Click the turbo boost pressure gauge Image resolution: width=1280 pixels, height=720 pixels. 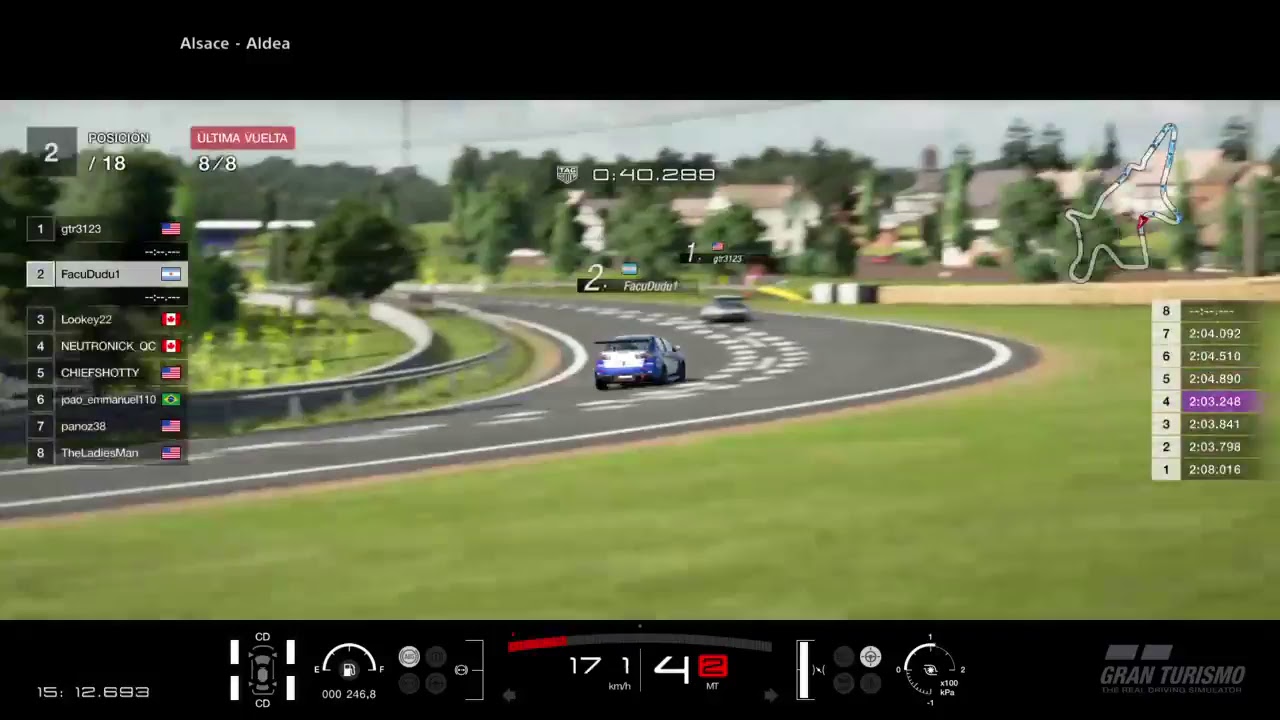pyautogui.click(x=930, y=669)
